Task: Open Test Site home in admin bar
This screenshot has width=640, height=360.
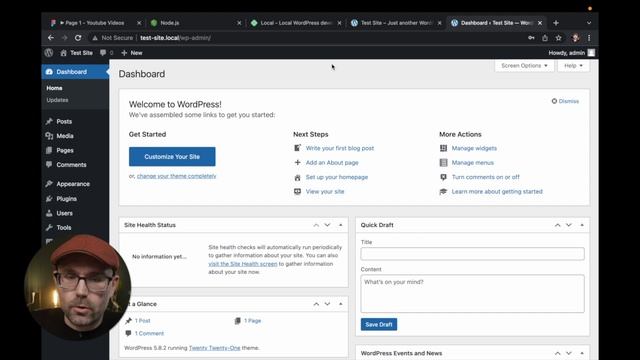Action: (x=76, y=53)
